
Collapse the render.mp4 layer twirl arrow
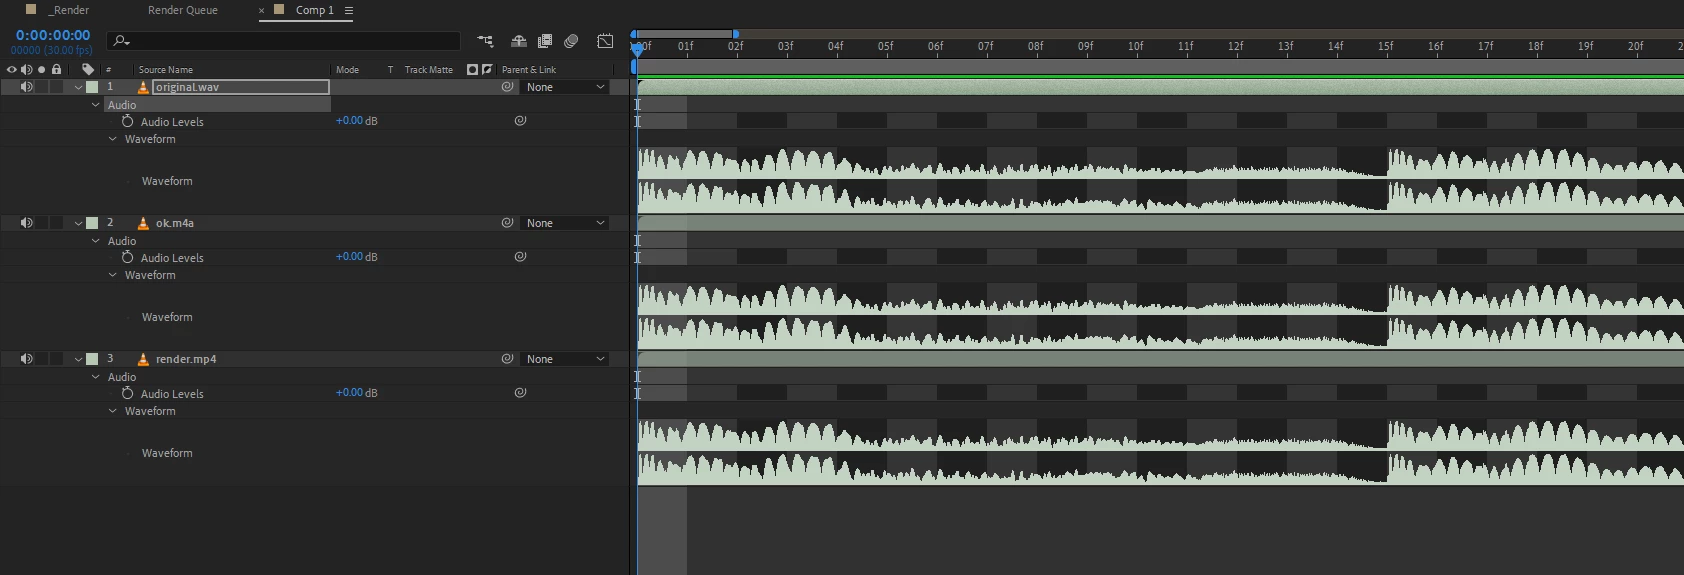(78, 359)
